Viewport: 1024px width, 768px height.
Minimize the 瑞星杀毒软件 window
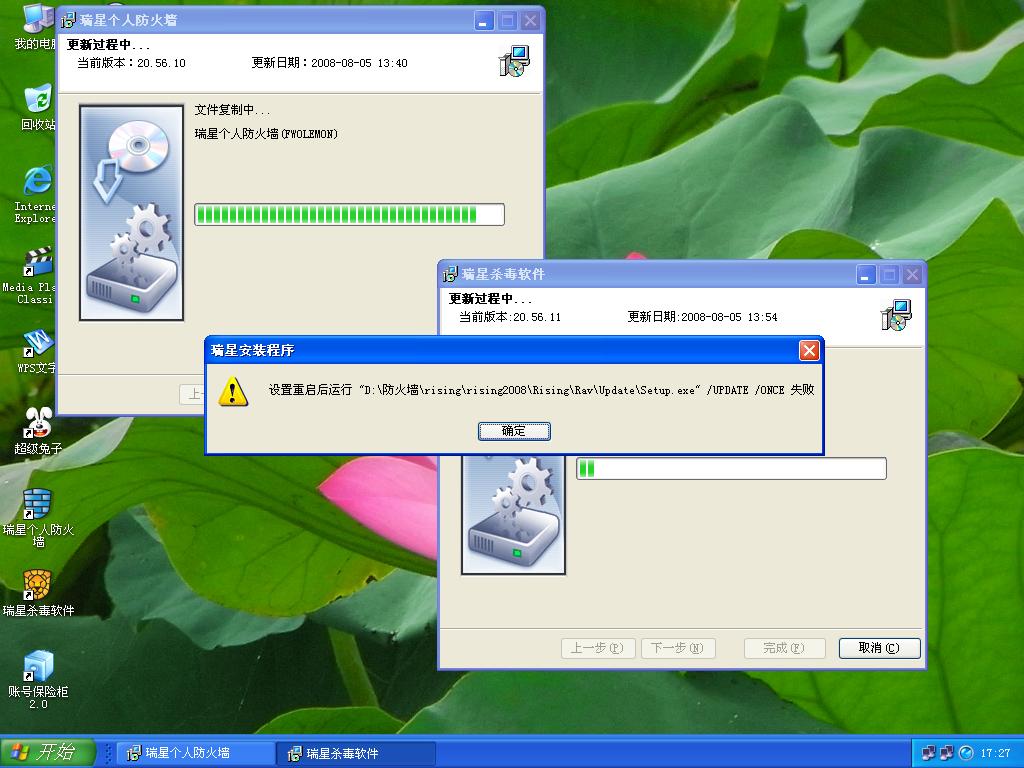(865, 275)
